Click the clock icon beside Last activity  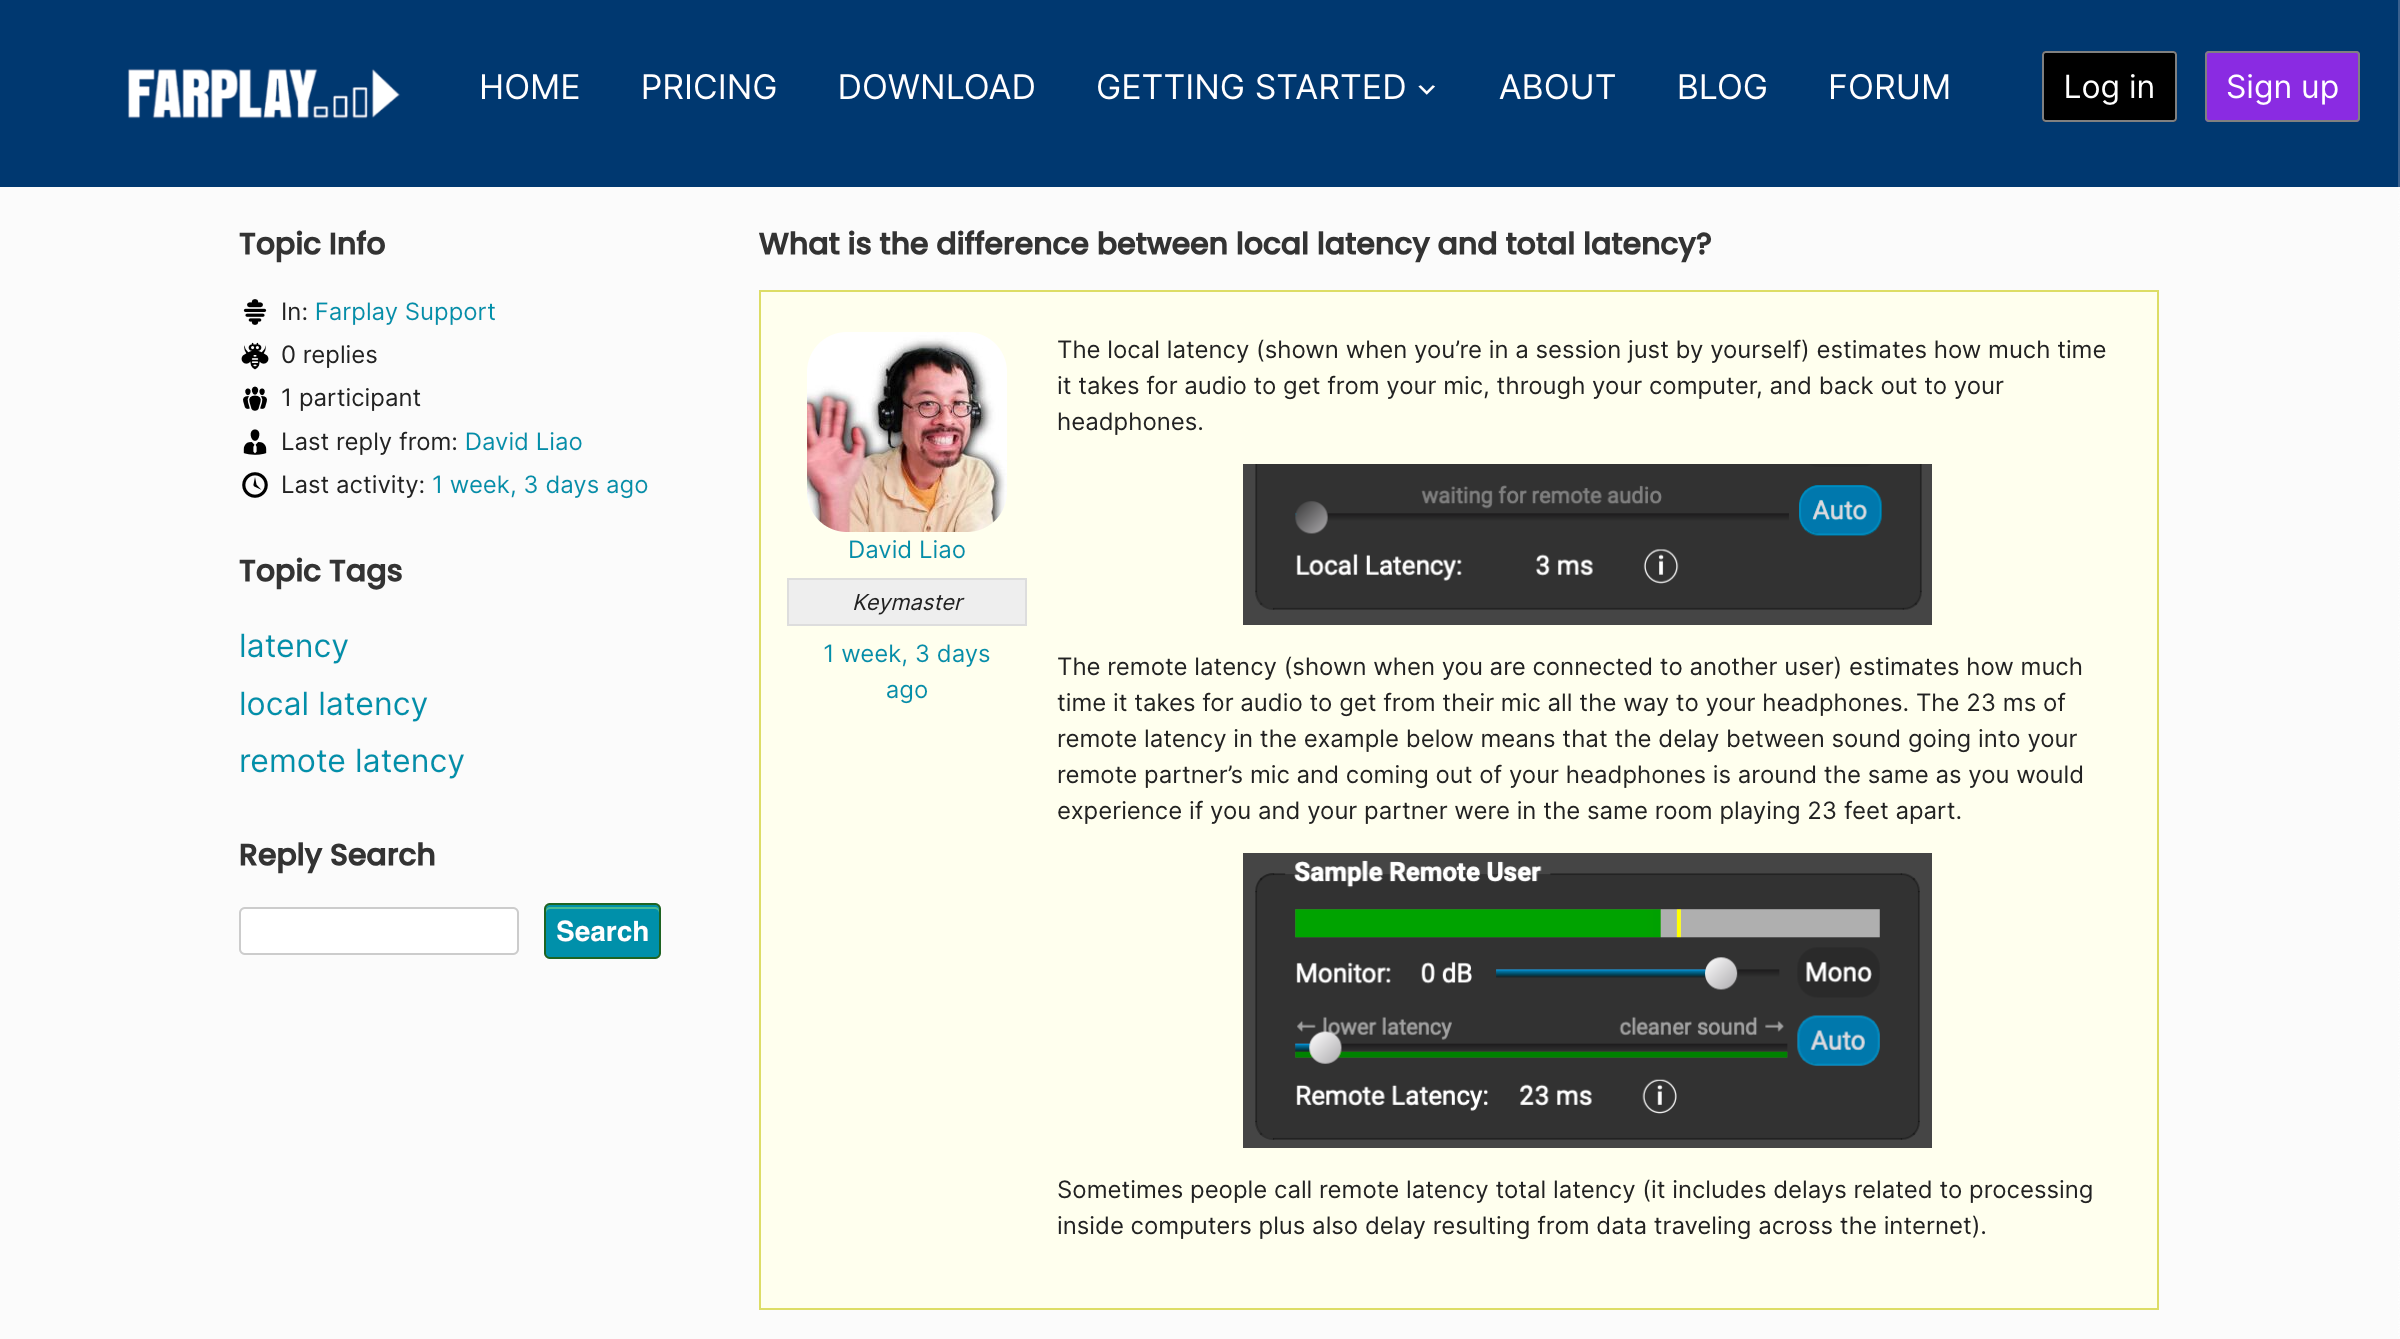pyautogui.click(x=255, y=485)
